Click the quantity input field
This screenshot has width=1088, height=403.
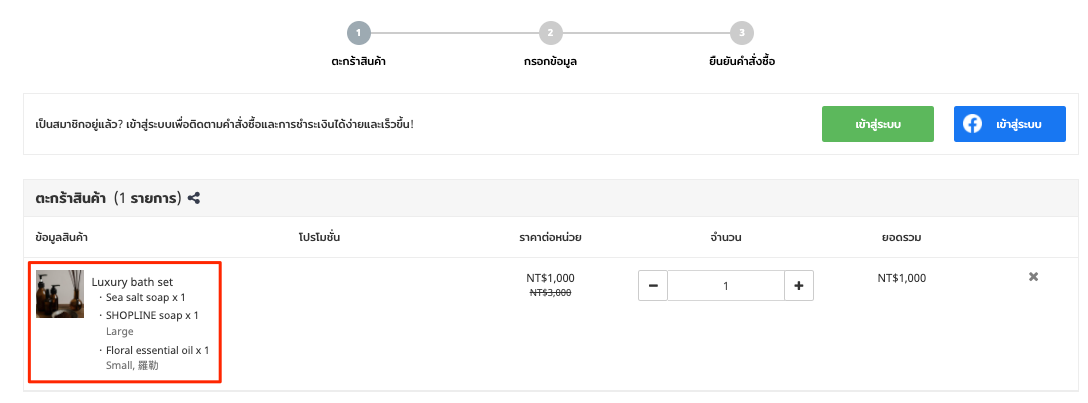(726, 286)
